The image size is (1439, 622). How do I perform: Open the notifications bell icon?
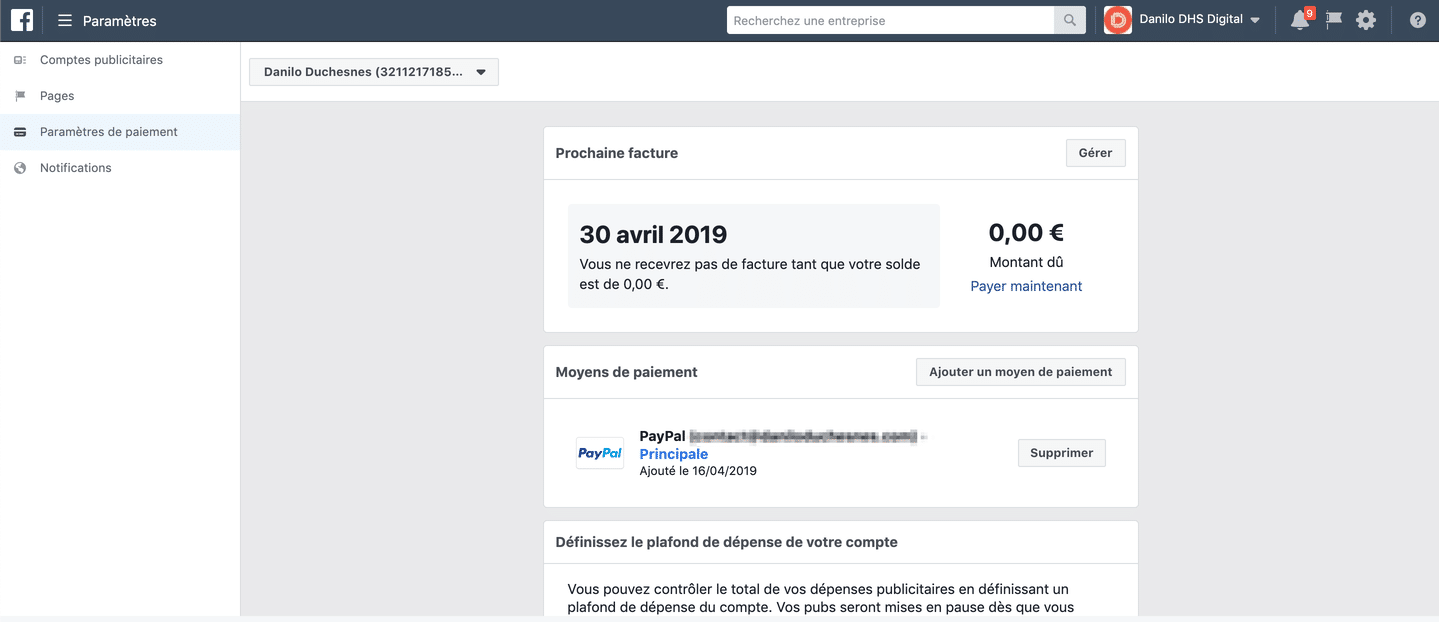pos(1300,20)
